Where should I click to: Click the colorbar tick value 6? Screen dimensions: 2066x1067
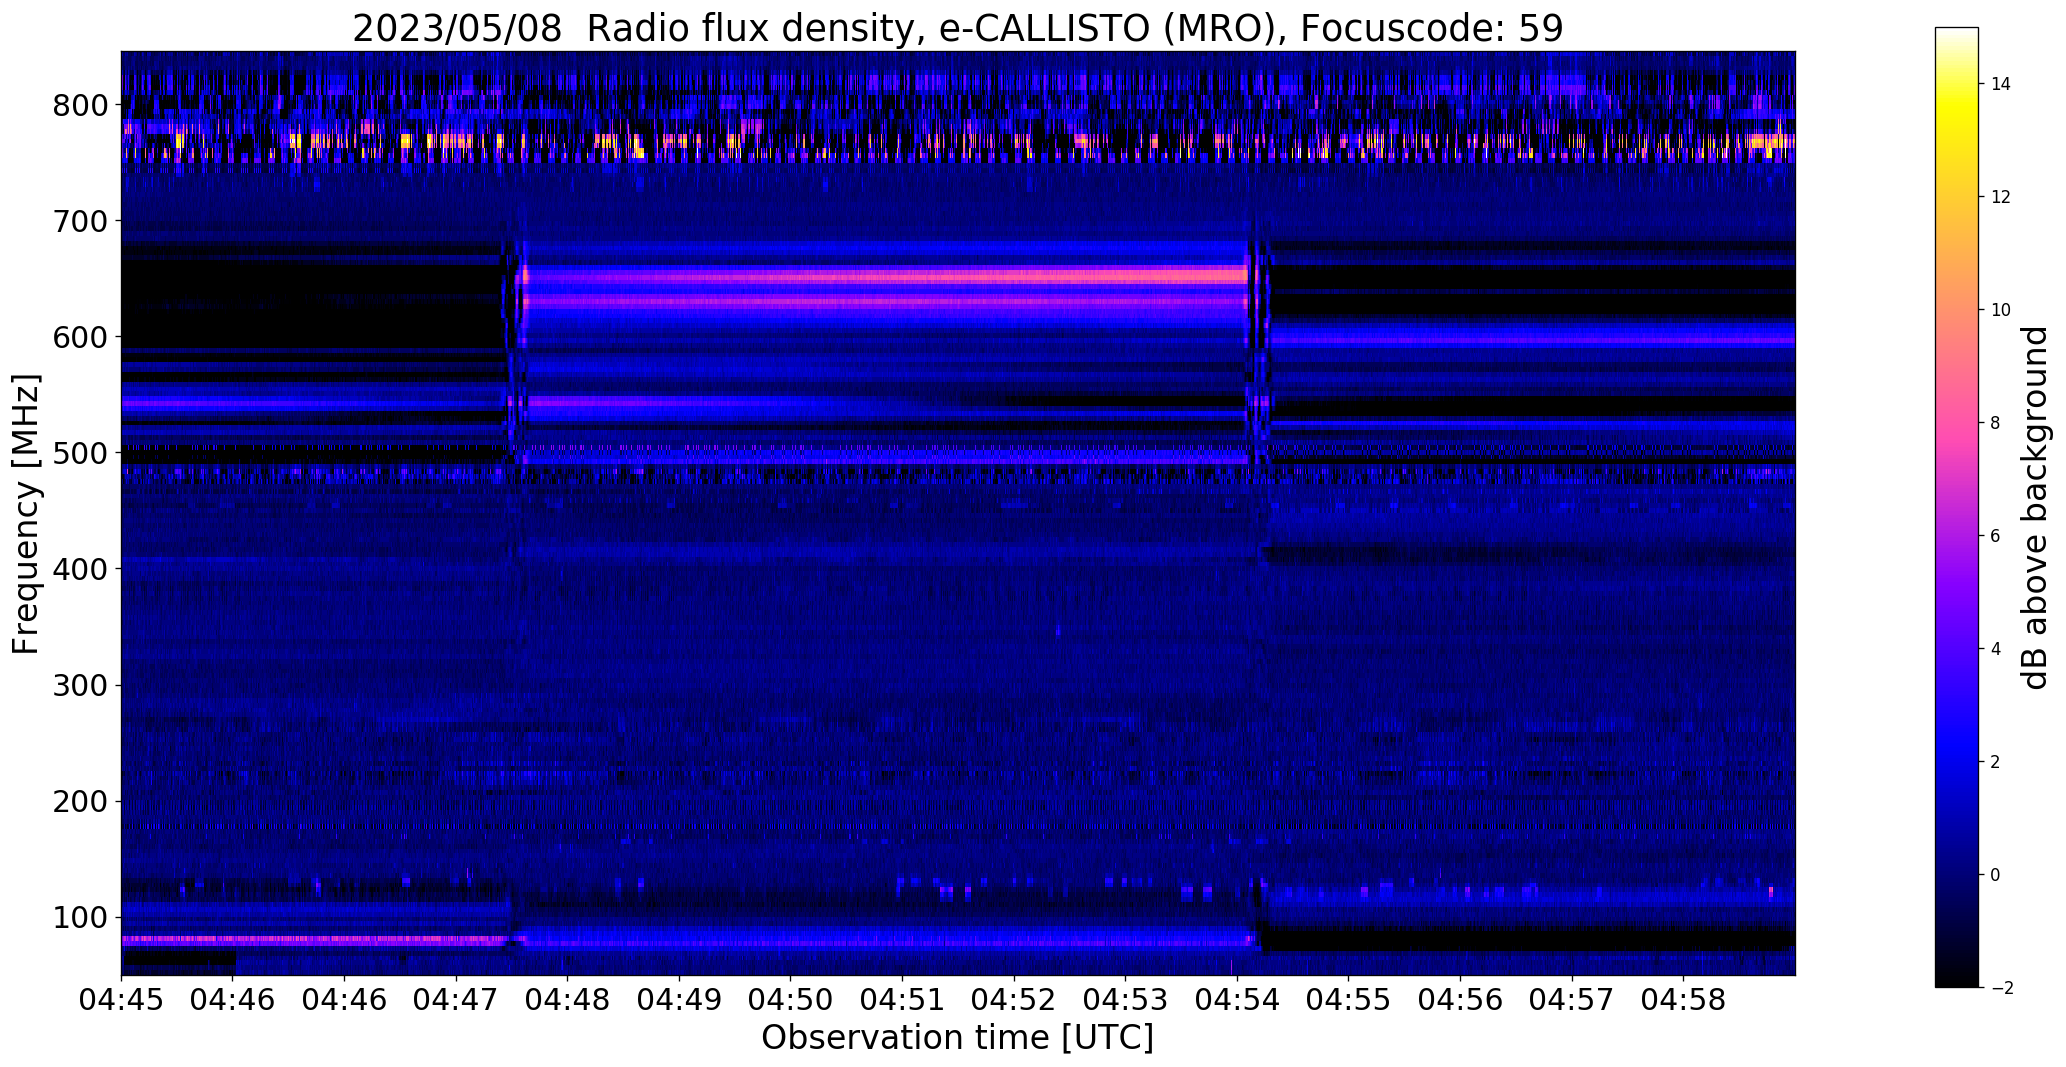(x=1996, y=536)
